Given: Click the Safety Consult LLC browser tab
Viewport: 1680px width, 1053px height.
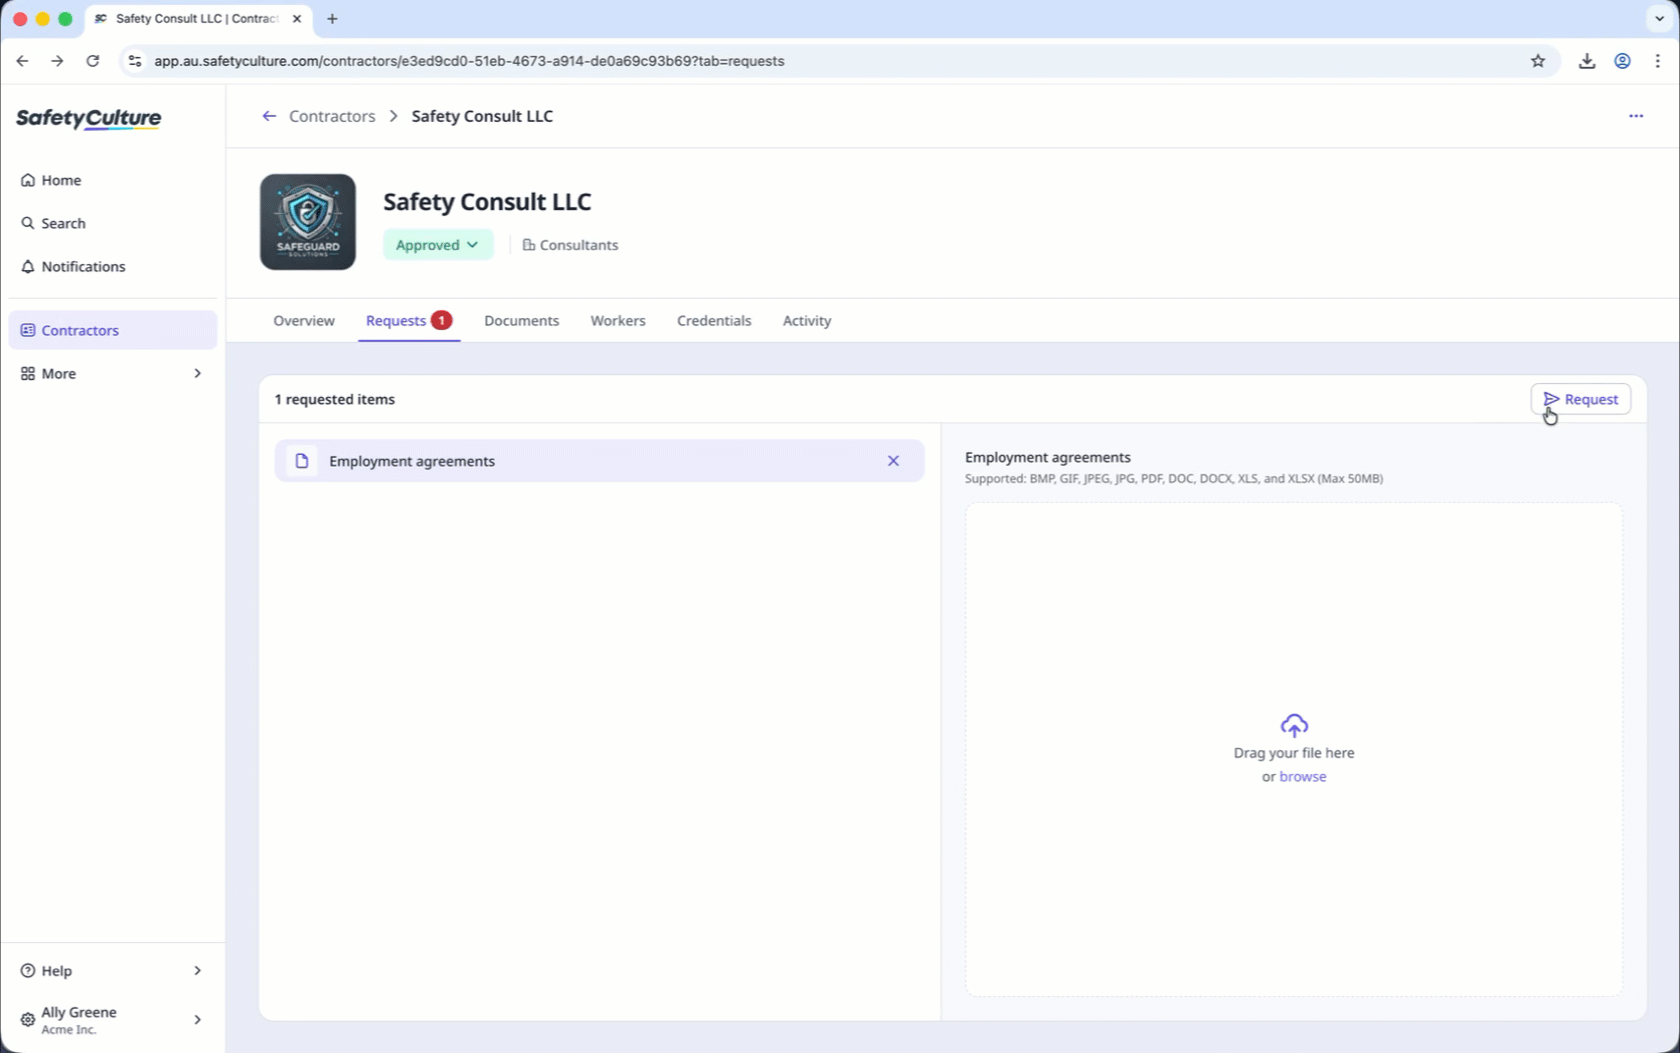Looking at the screenshot, I should [197, 19].
